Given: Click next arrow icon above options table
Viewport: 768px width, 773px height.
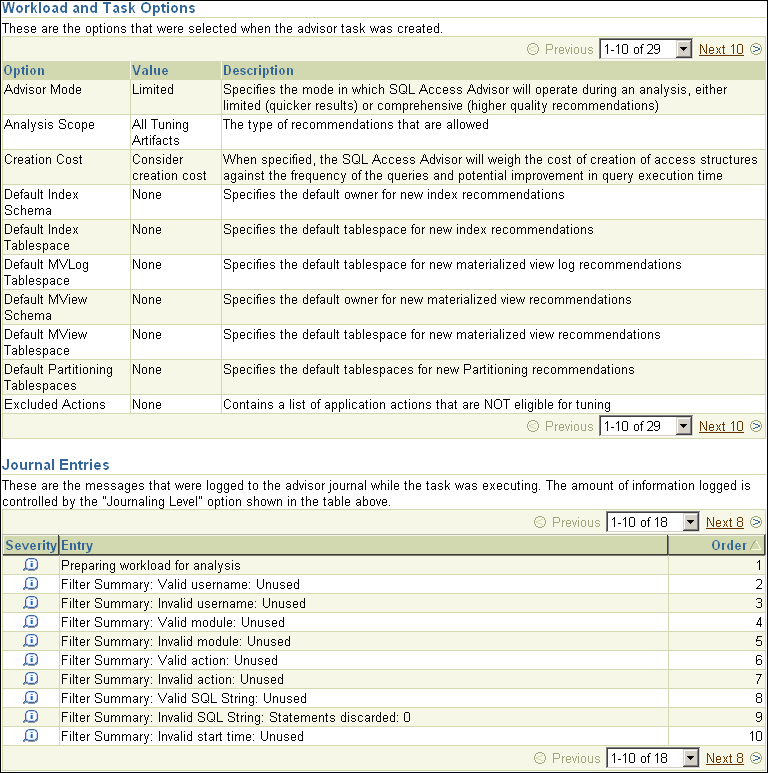Looking at the screenshot, I should point(756,49).
